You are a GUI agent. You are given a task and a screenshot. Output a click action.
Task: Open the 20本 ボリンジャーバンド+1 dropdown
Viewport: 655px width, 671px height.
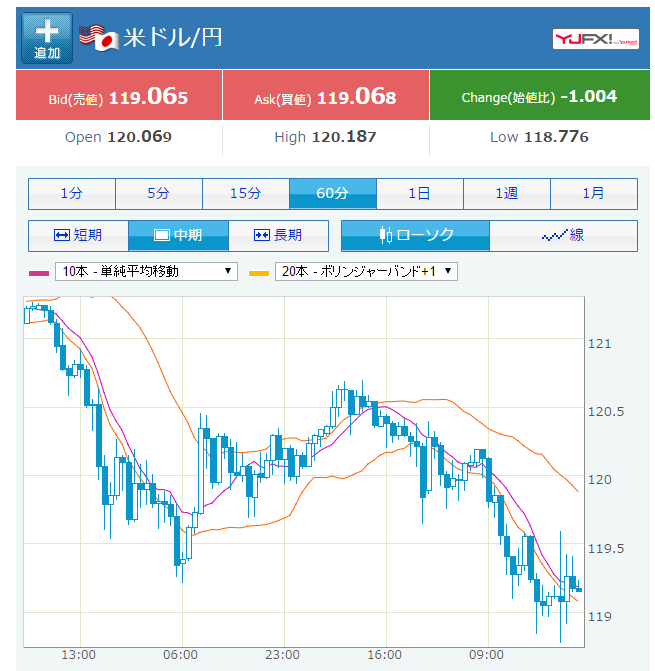point(367,271)
